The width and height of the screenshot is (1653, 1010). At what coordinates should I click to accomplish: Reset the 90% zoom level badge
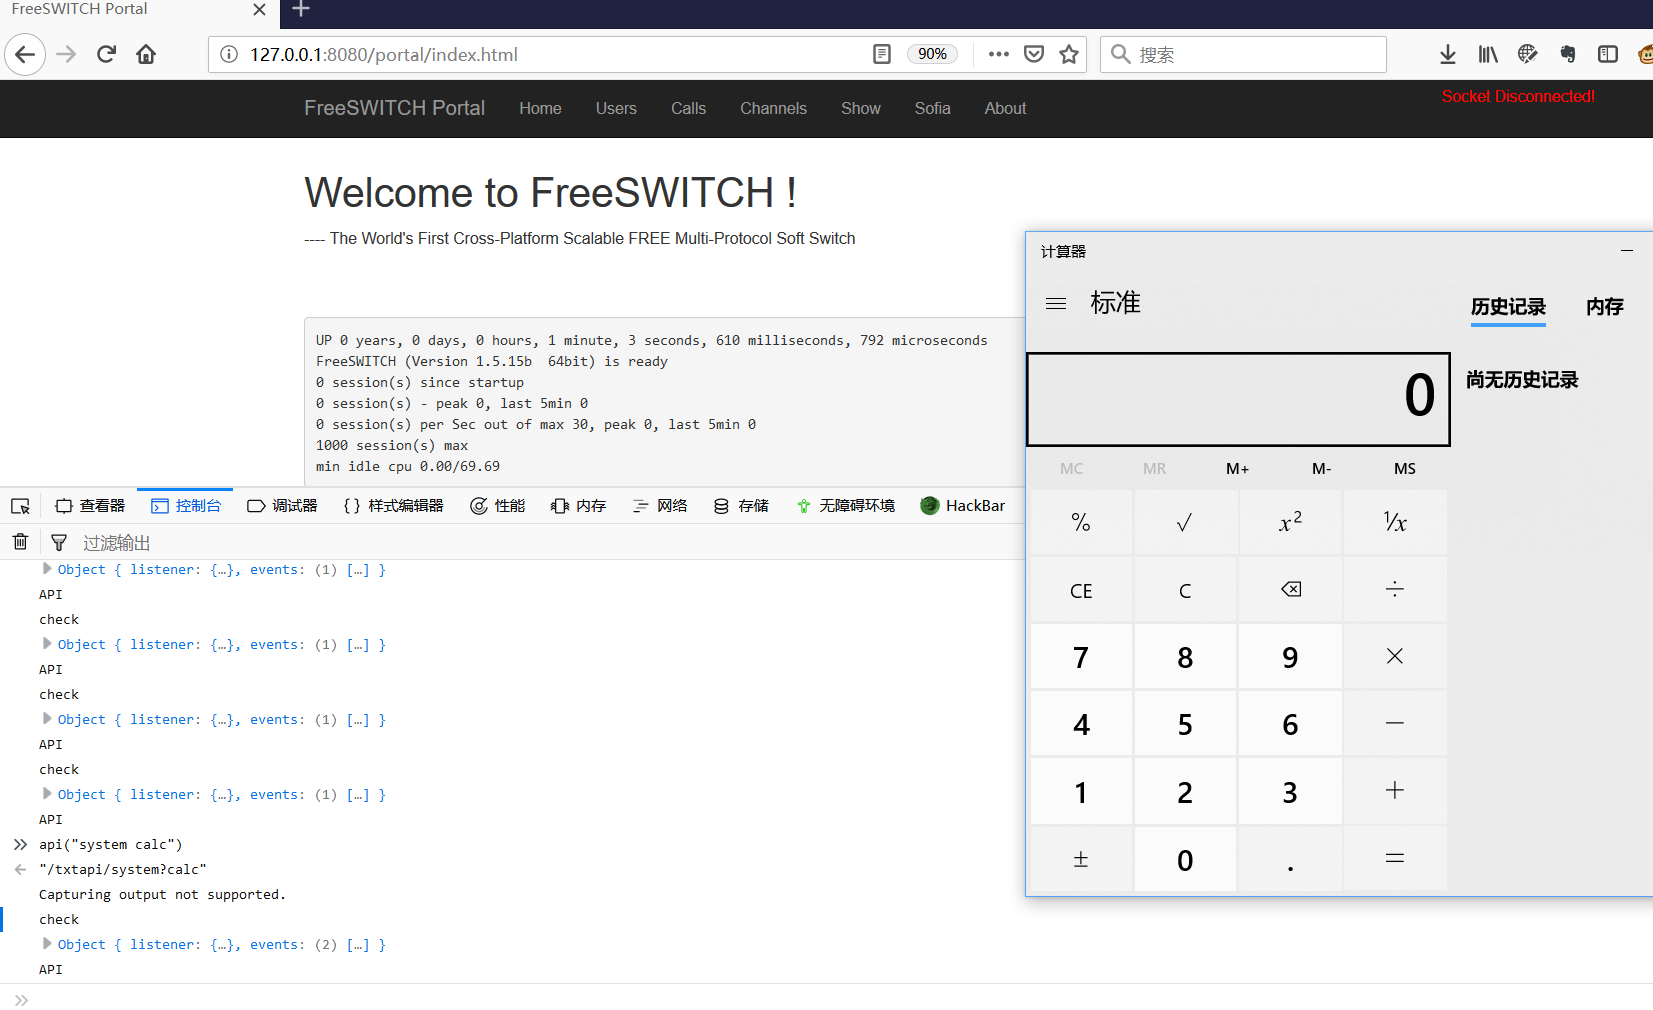pyautogui.click(x=932, y=54)
